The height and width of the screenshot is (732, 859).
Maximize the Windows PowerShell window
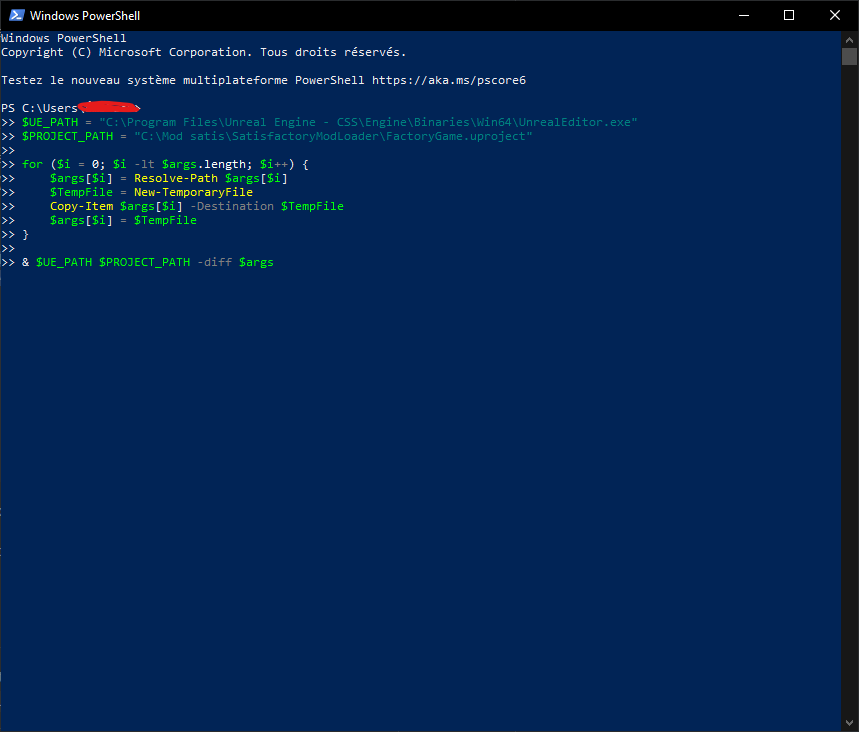tap(789, 15)
